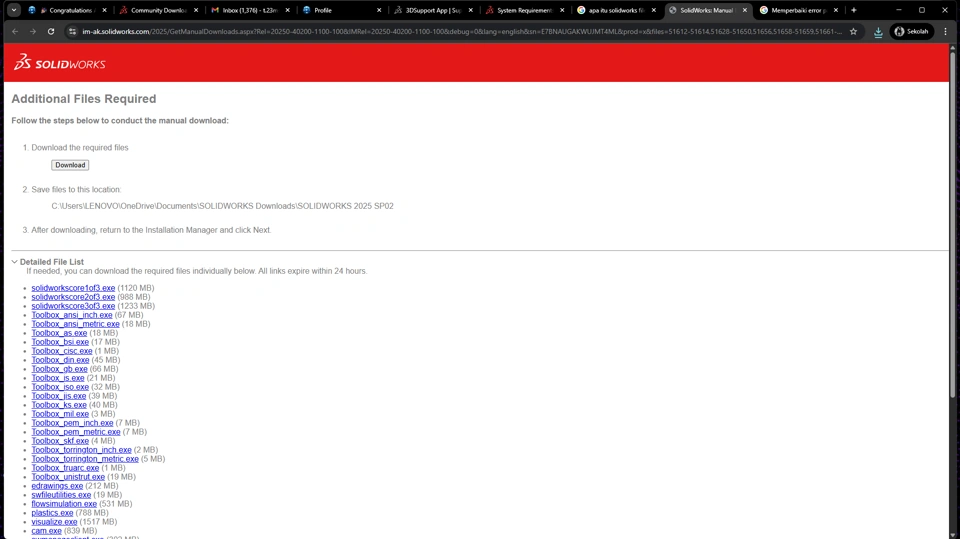Download Toolbox_unistrut.exe
Viewport: 960px width, 539px height.
click(68, 477)
